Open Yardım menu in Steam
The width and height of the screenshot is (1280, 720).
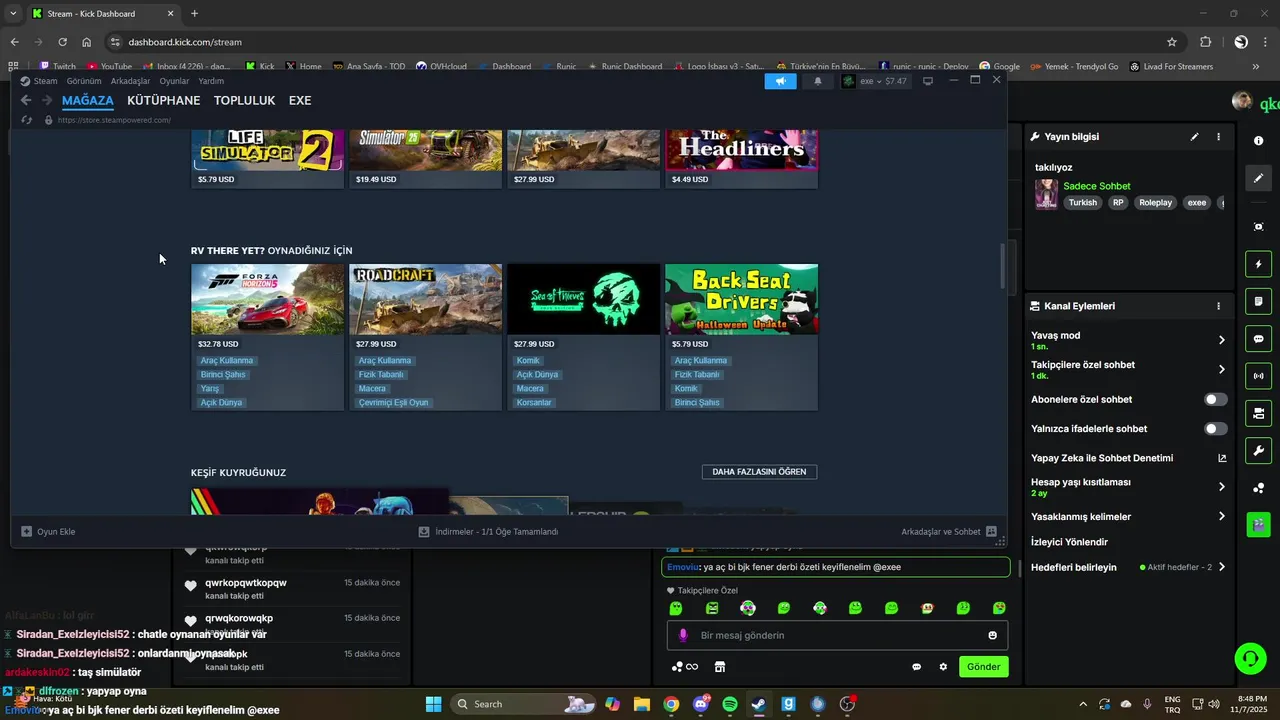point(211,81)
